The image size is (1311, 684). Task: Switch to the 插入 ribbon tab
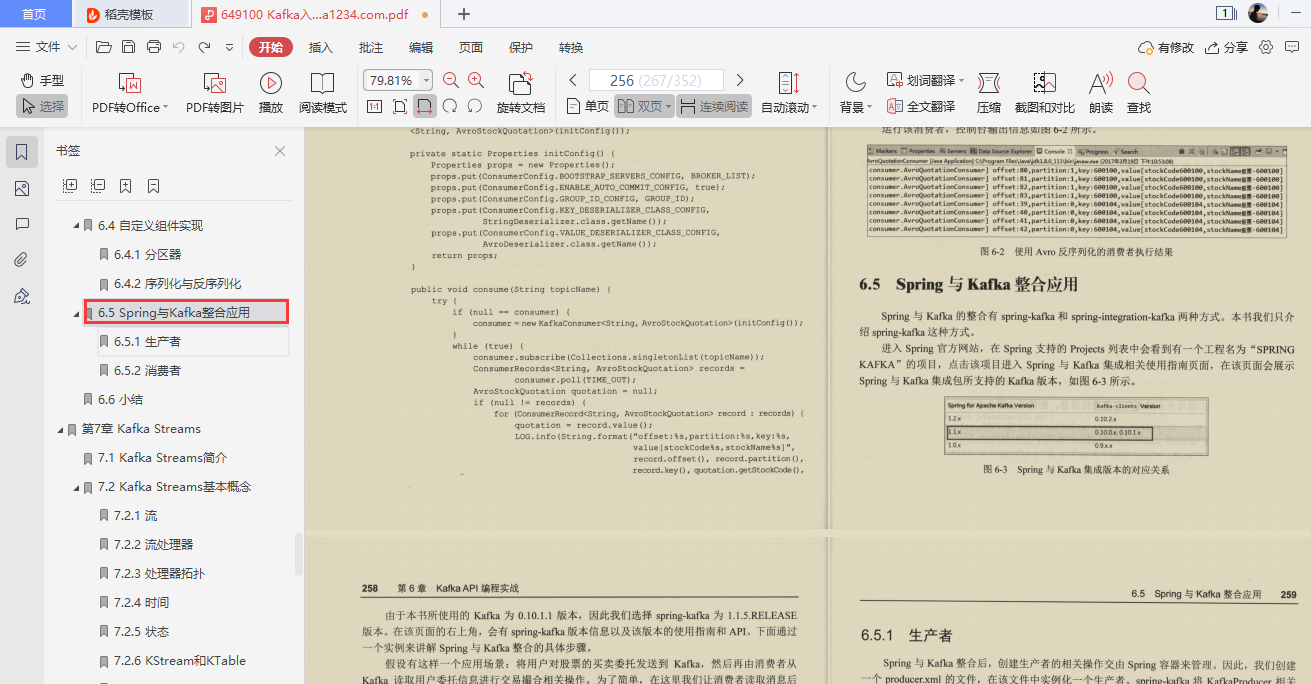pos(321,47)
